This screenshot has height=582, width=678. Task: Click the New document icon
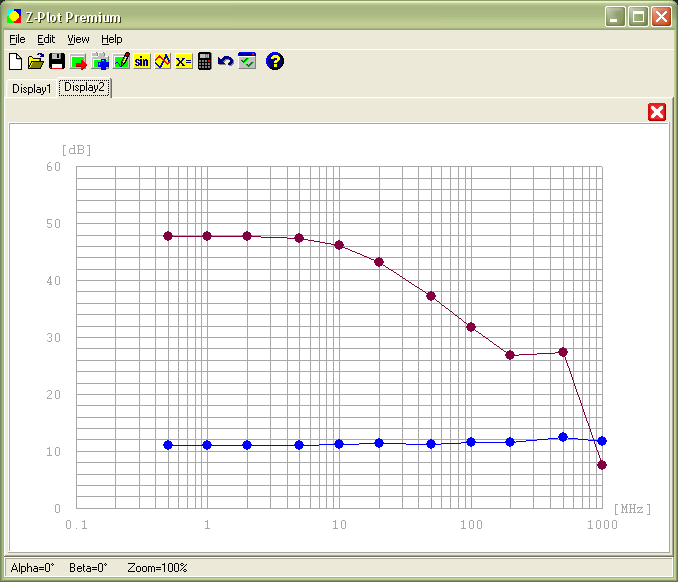15,62
